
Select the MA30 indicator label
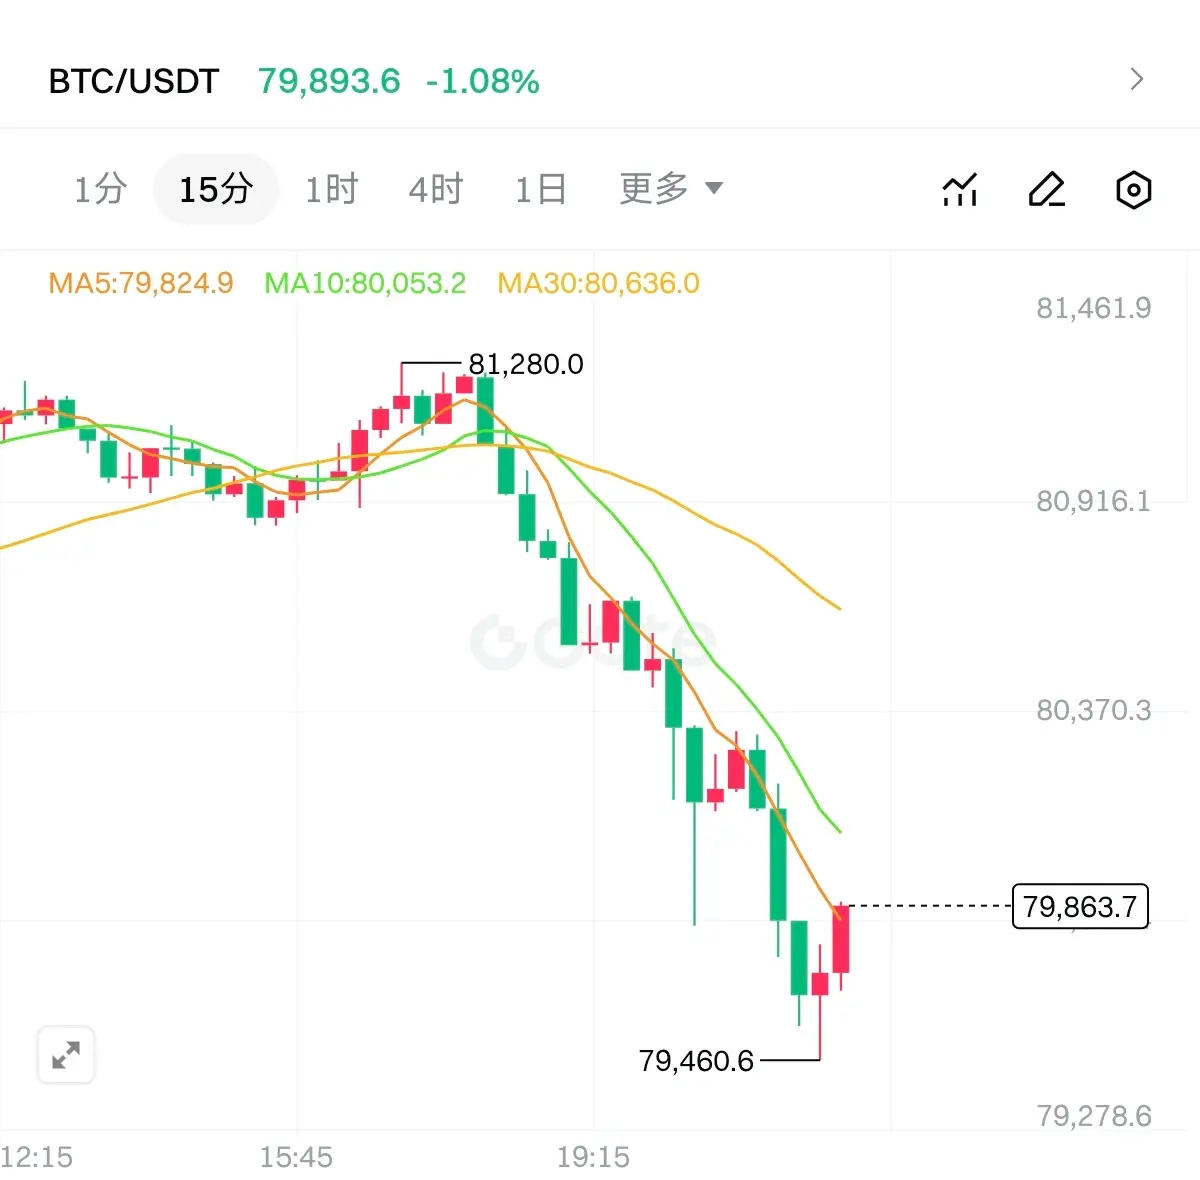tap(598, 283)
